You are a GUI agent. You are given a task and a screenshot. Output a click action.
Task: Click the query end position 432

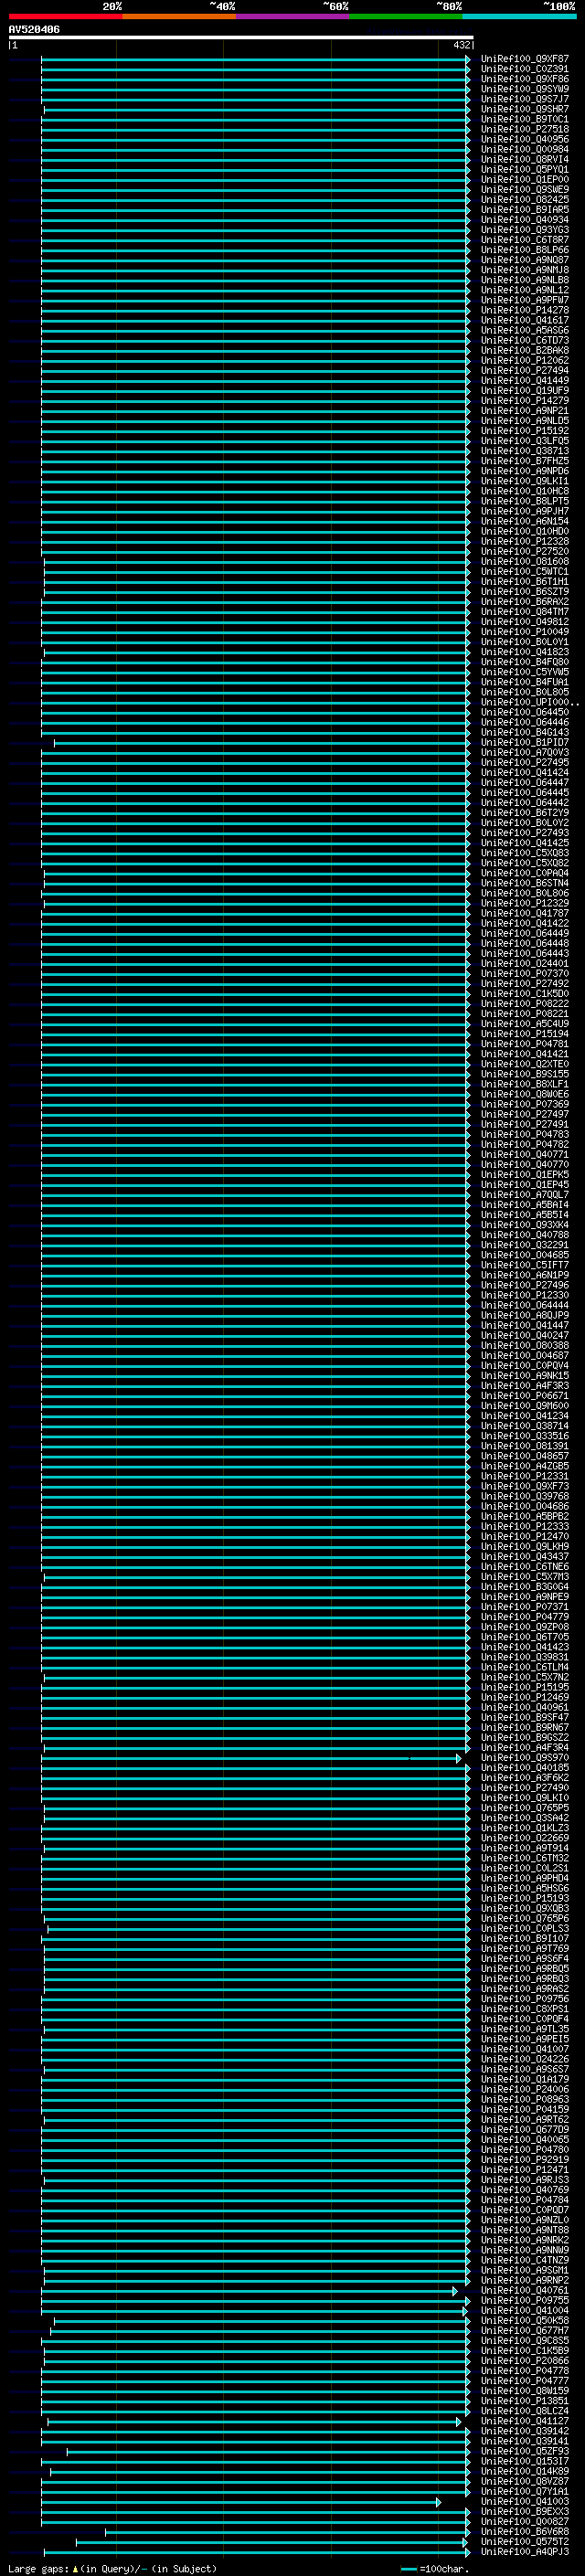[x=461, y=45]
